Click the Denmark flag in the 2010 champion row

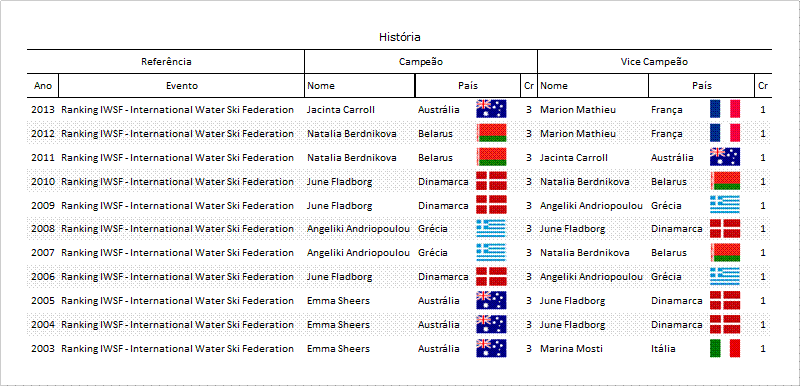(491, 181)
